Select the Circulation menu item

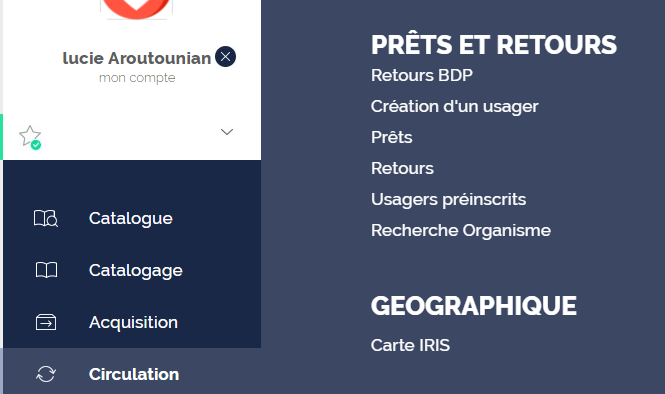(134, 374)
